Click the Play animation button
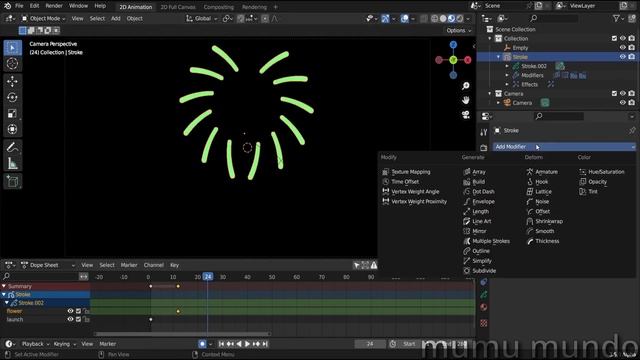640x360 pixels. coord(247,344)
